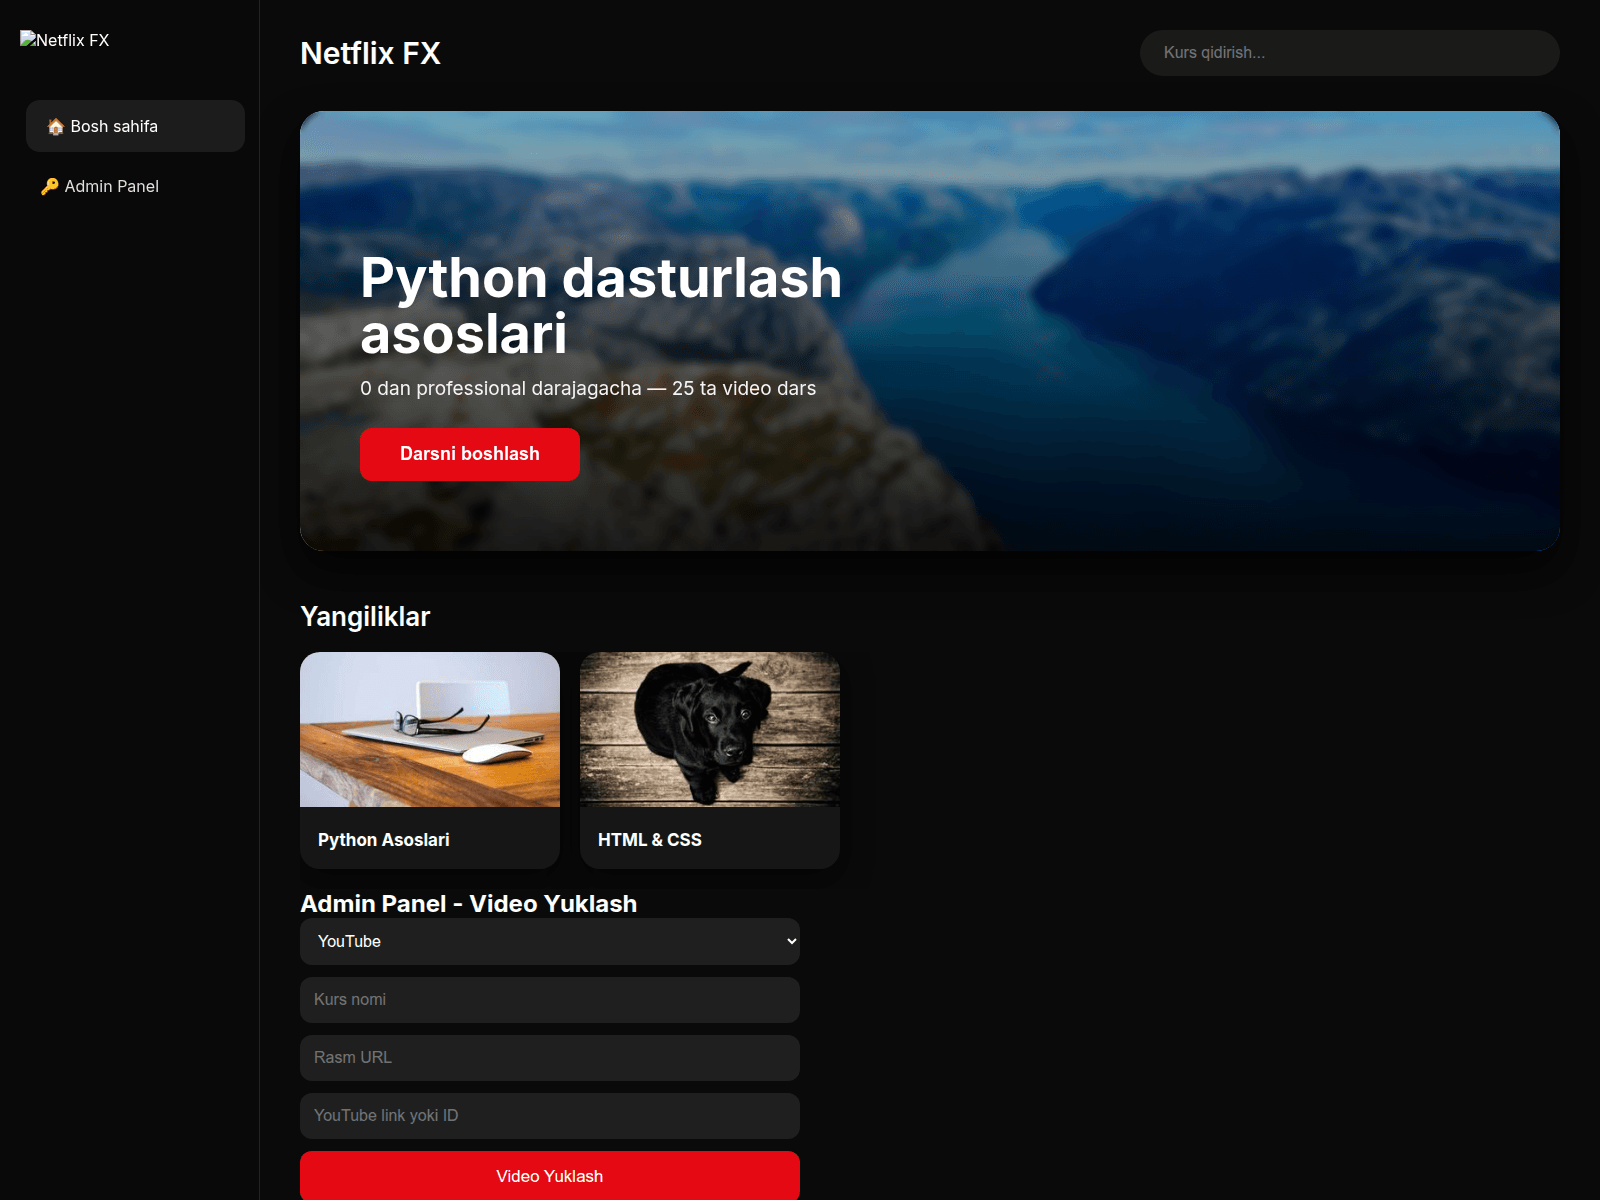Click the YouTube link yoki ID field
Image resolution: width=1600 pixels, height=1200 pixels.
(x=549, y=1115)
